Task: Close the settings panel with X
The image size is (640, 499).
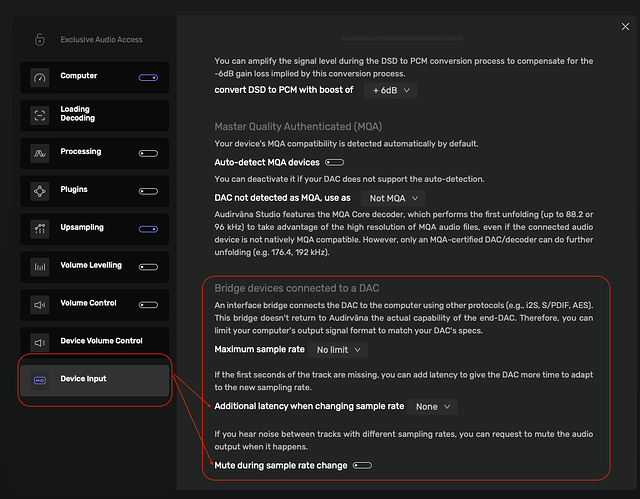Action: click(625, 27)
